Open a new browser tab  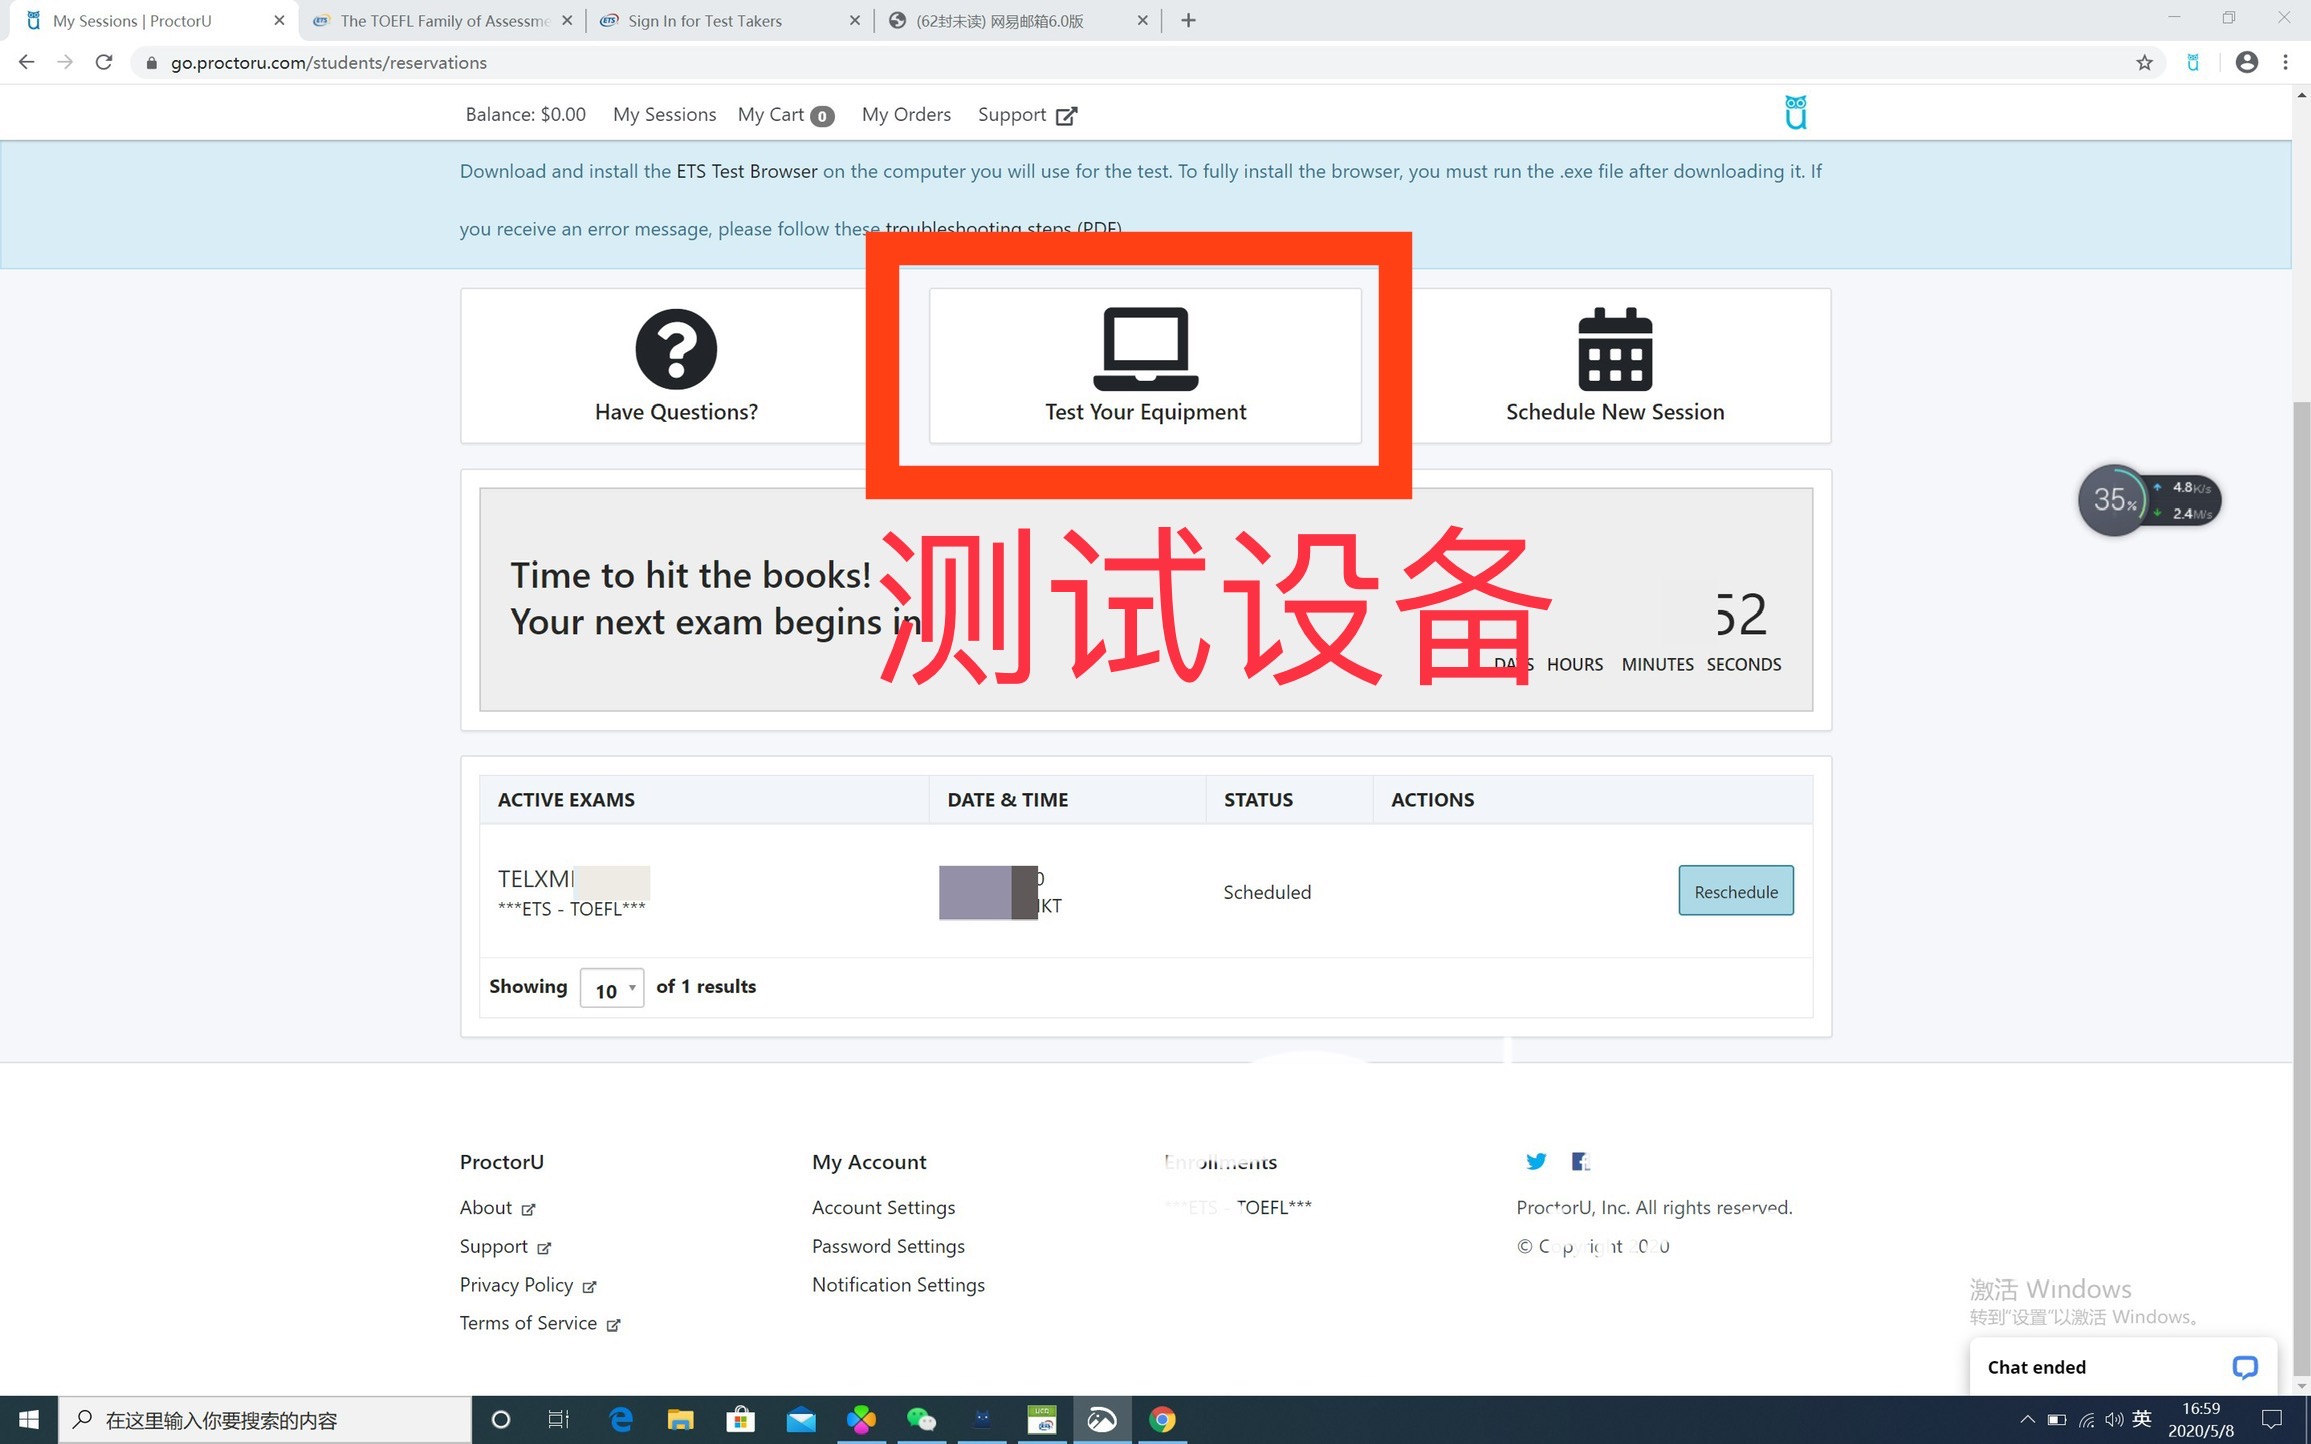click(1188, 20)
